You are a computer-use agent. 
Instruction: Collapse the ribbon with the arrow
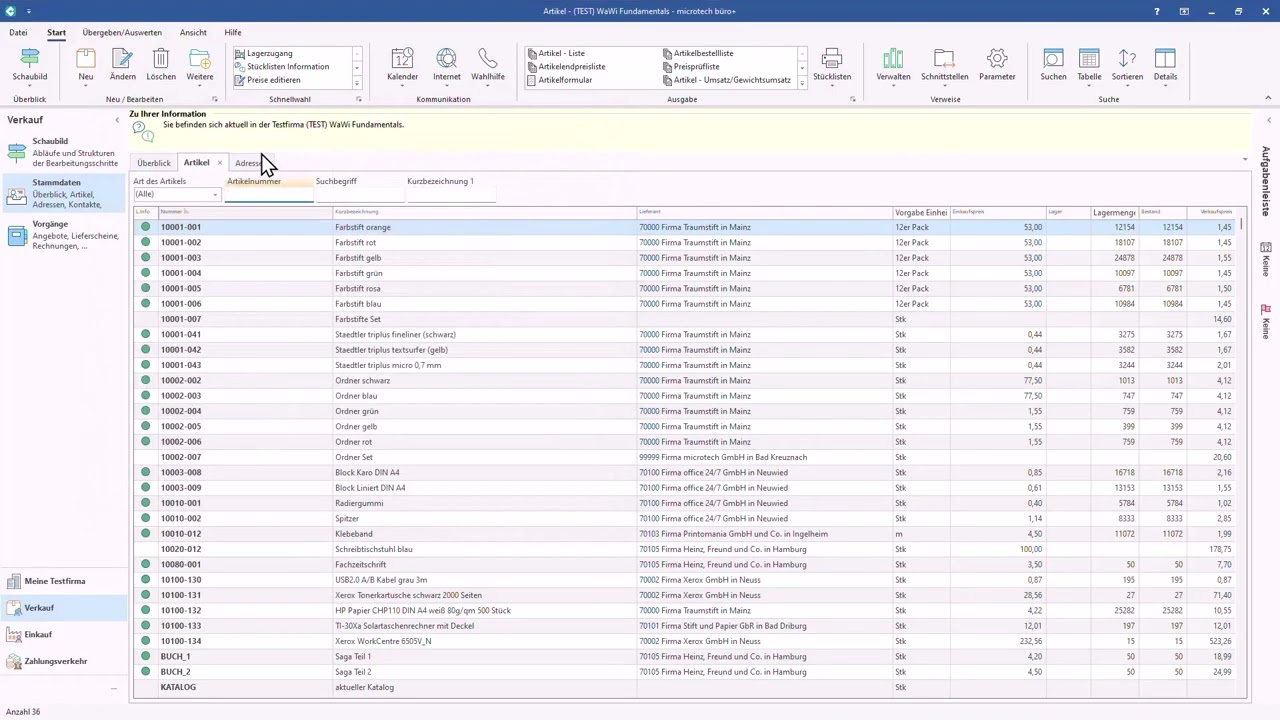[x=1269, y=99]
